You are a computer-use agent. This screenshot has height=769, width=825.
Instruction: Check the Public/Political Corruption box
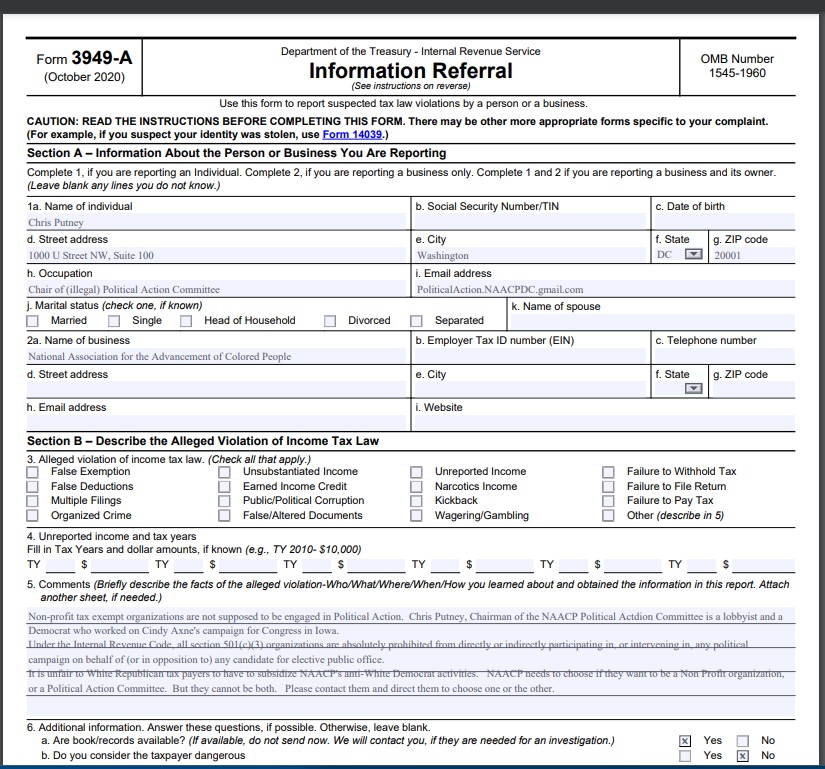225,501
